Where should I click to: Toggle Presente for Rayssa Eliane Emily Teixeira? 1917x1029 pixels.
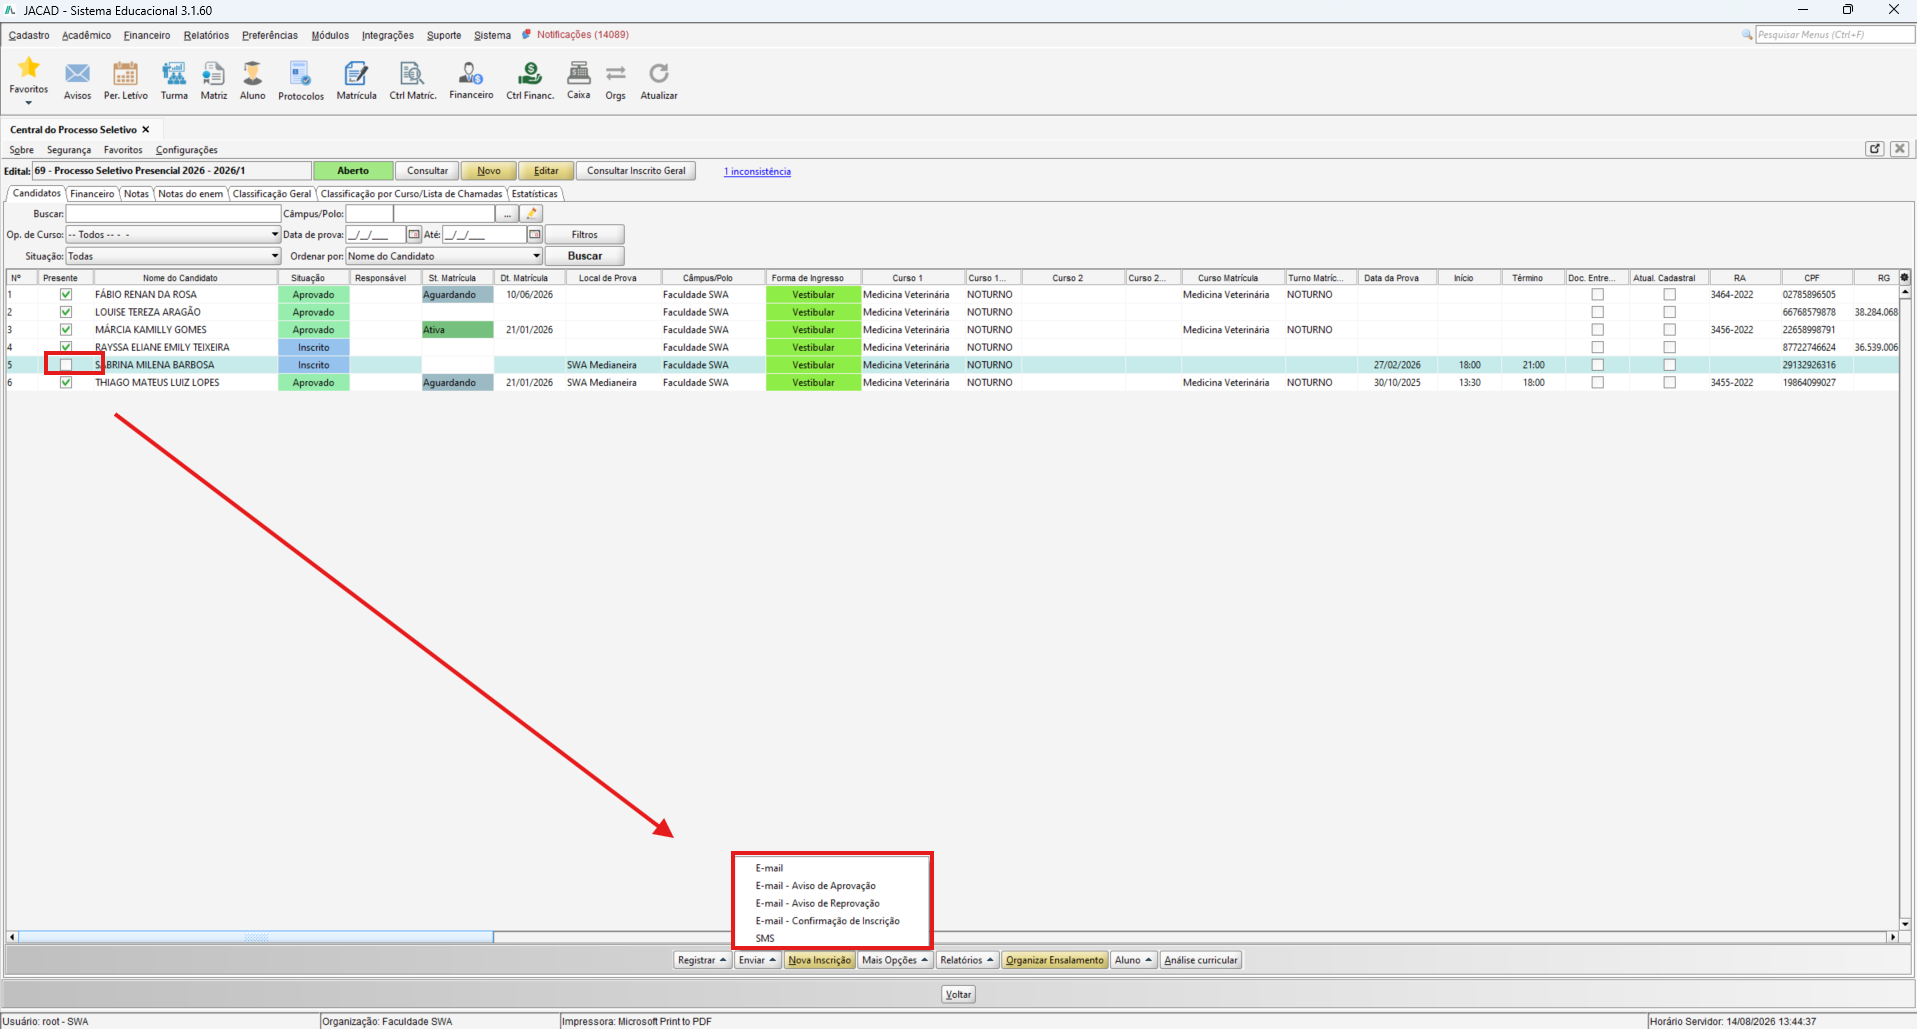point(66,347)
